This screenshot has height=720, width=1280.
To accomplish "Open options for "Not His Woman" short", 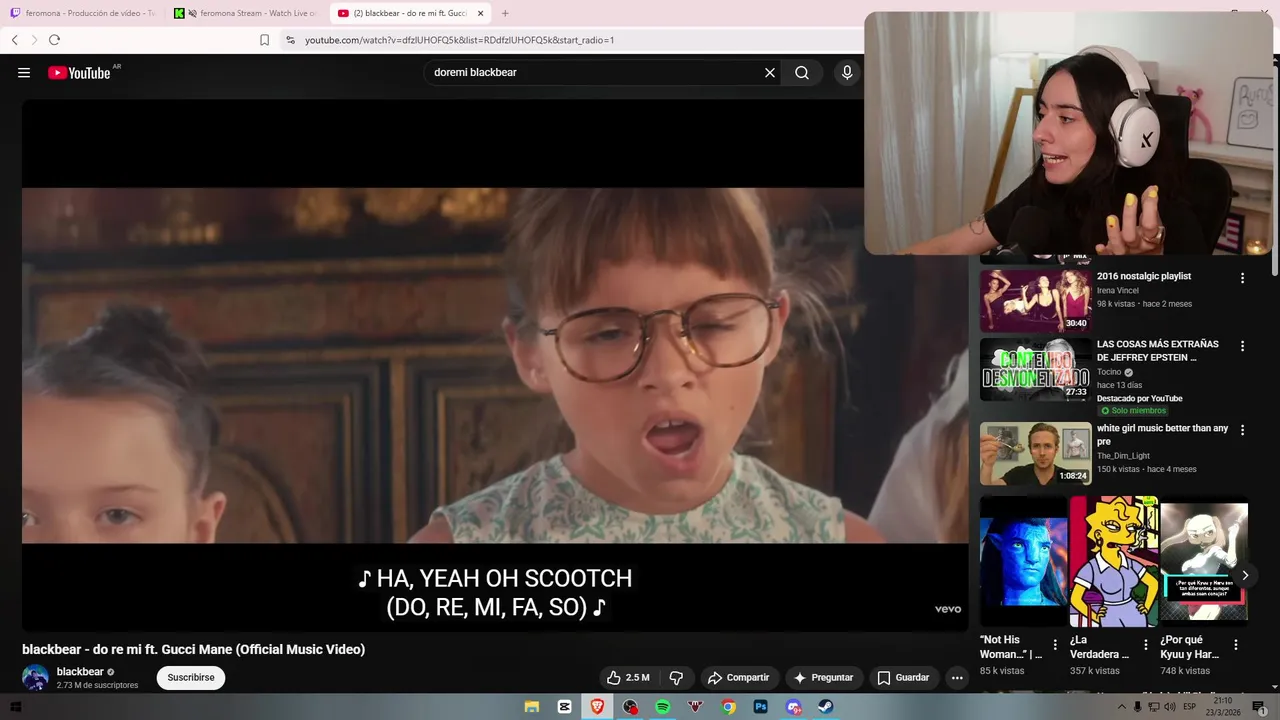I will 1055,645.
